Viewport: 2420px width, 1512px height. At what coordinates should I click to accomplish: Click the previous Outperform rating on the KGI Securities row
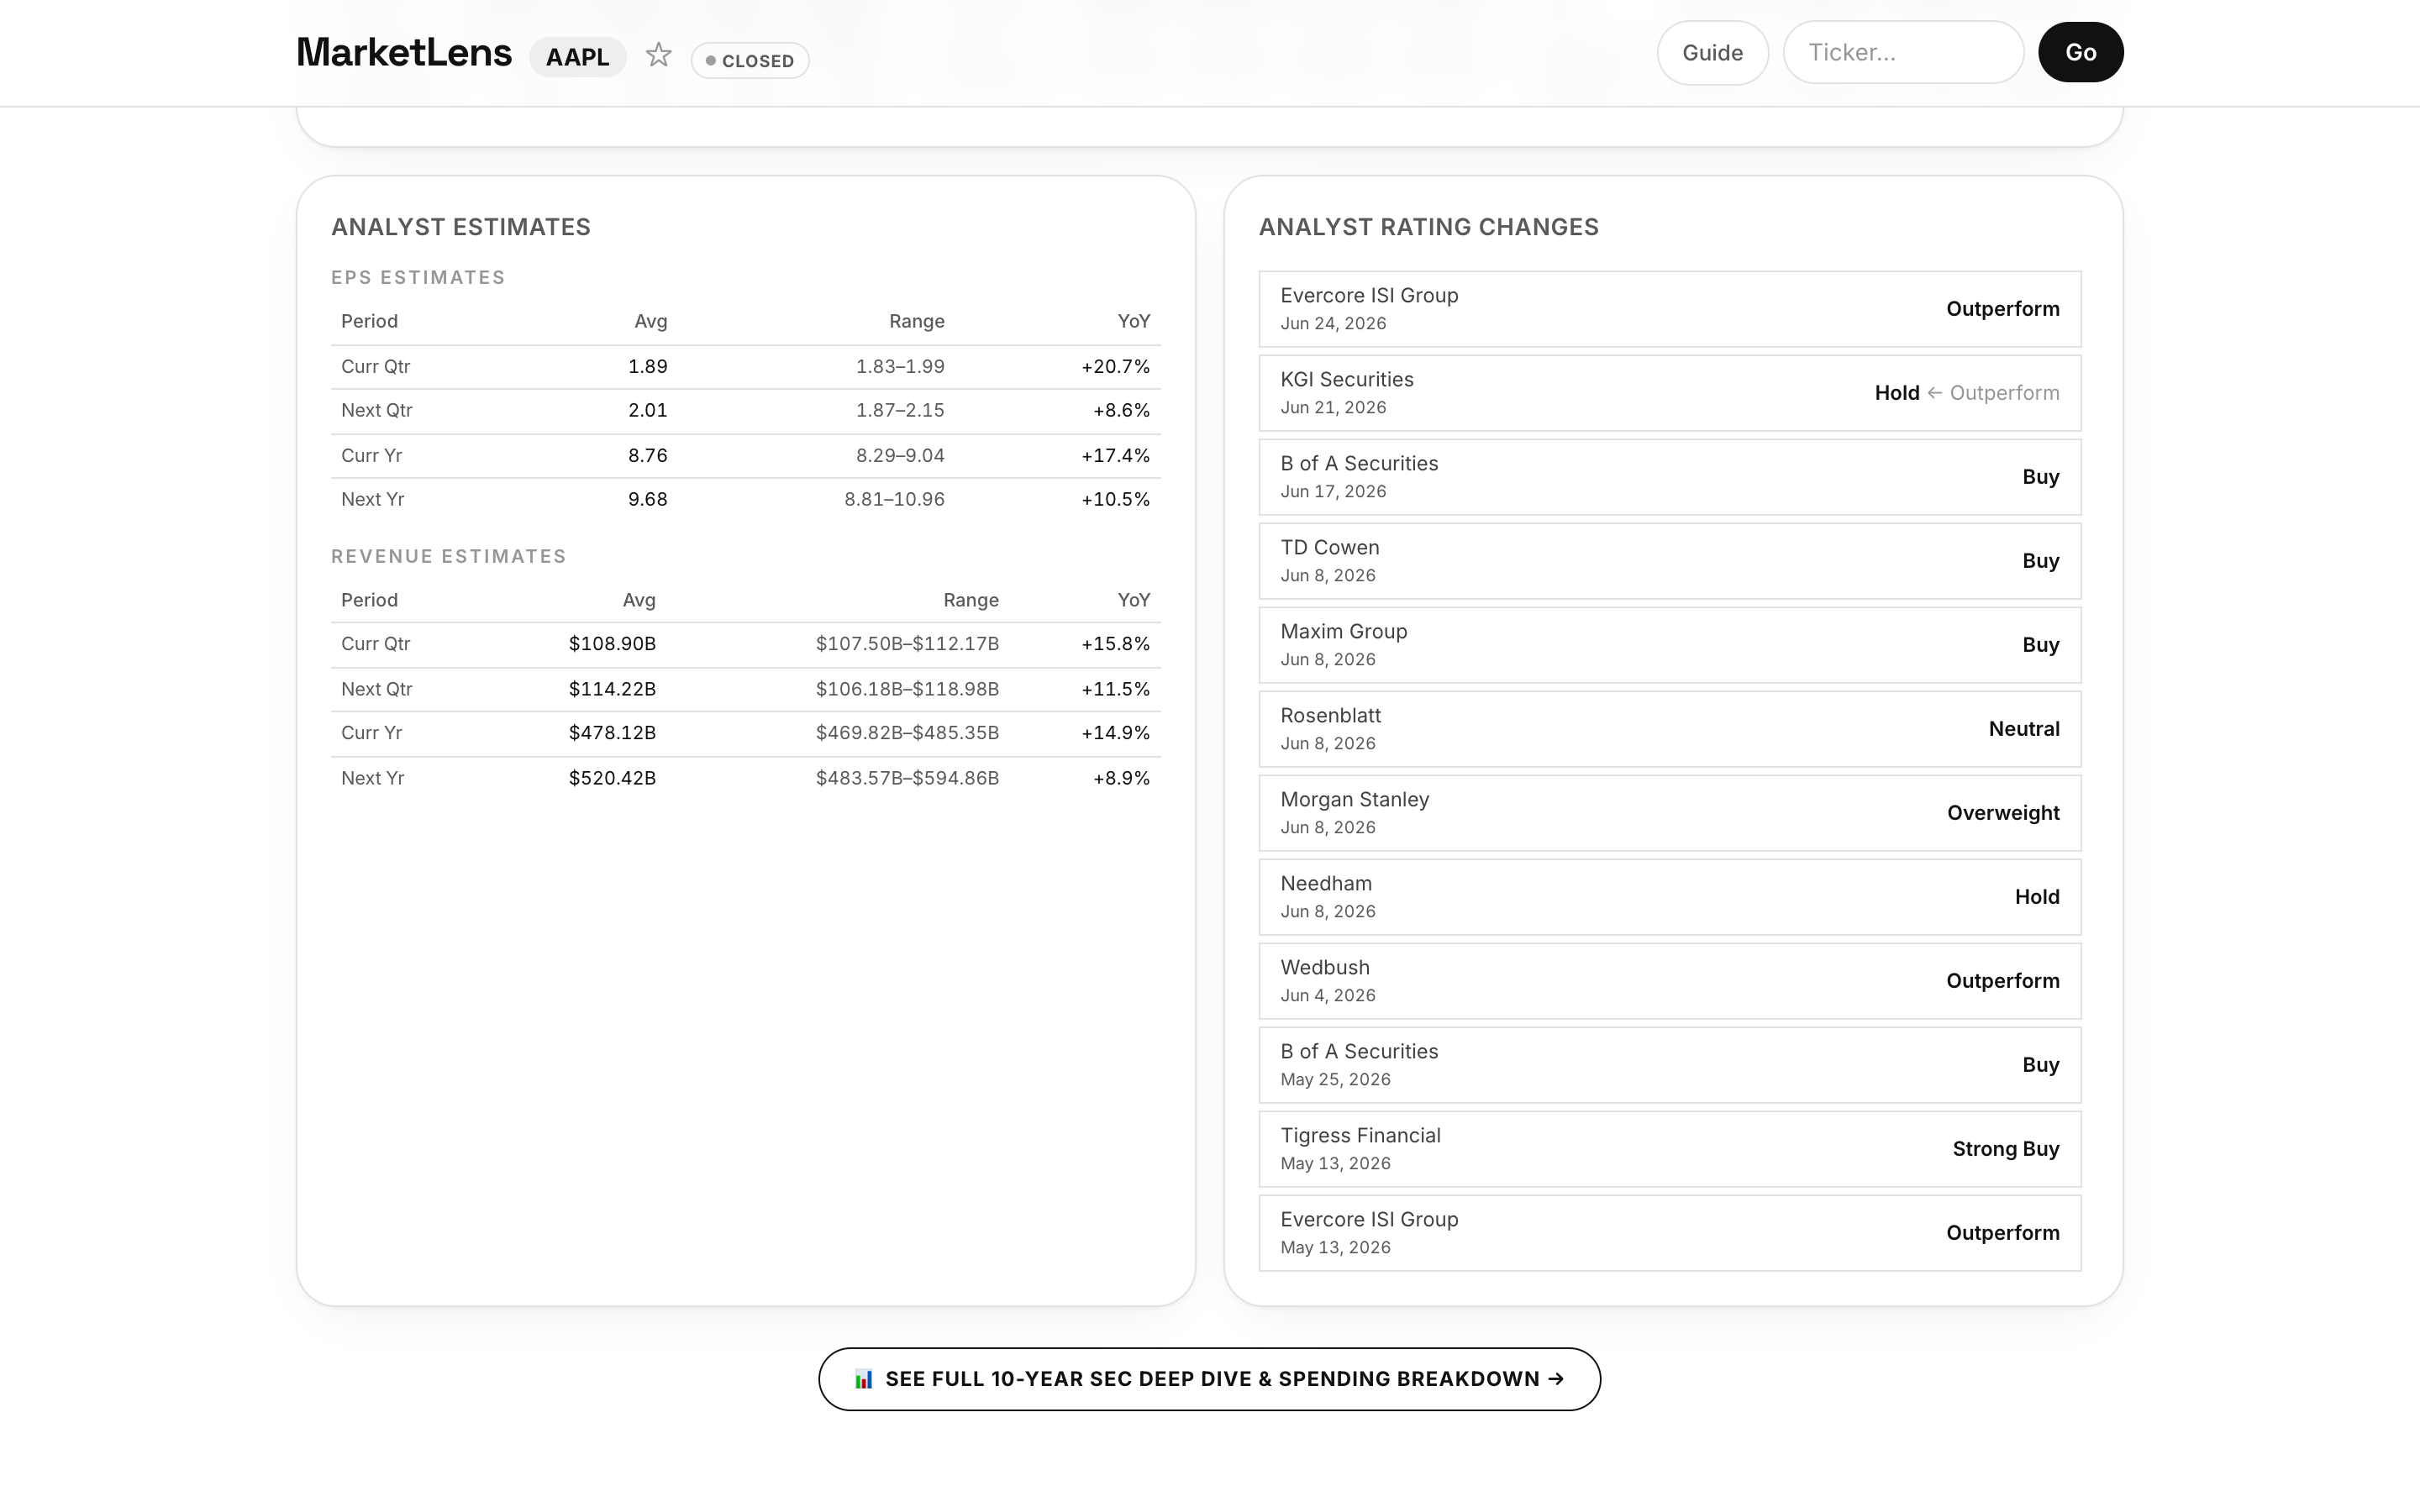(2004, 393)
